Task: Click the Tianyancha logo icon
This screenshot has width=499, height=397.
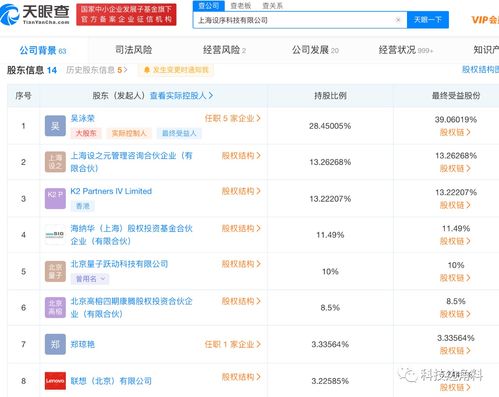Action: click(x=10, y=14)
